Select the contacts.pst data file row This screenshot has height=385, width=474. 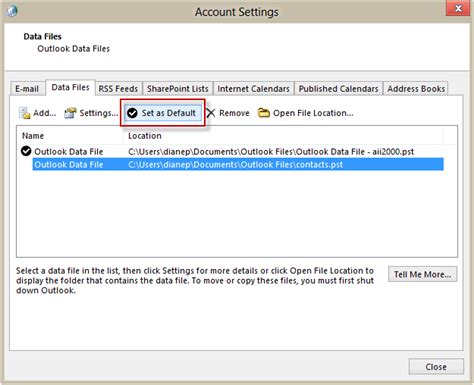[238, 164]
